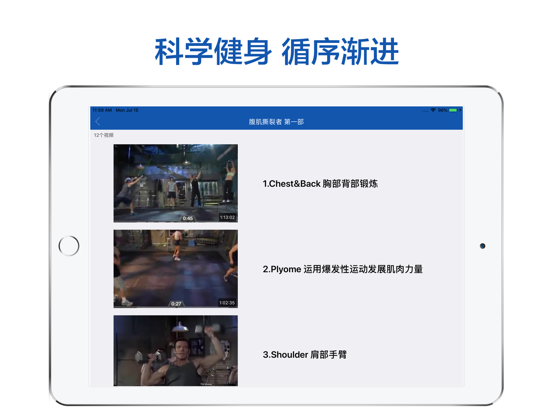Open the Plyome video thumbnail
Image resolution: width=552 pixels, height=414 pixels.
coord(176,269)
